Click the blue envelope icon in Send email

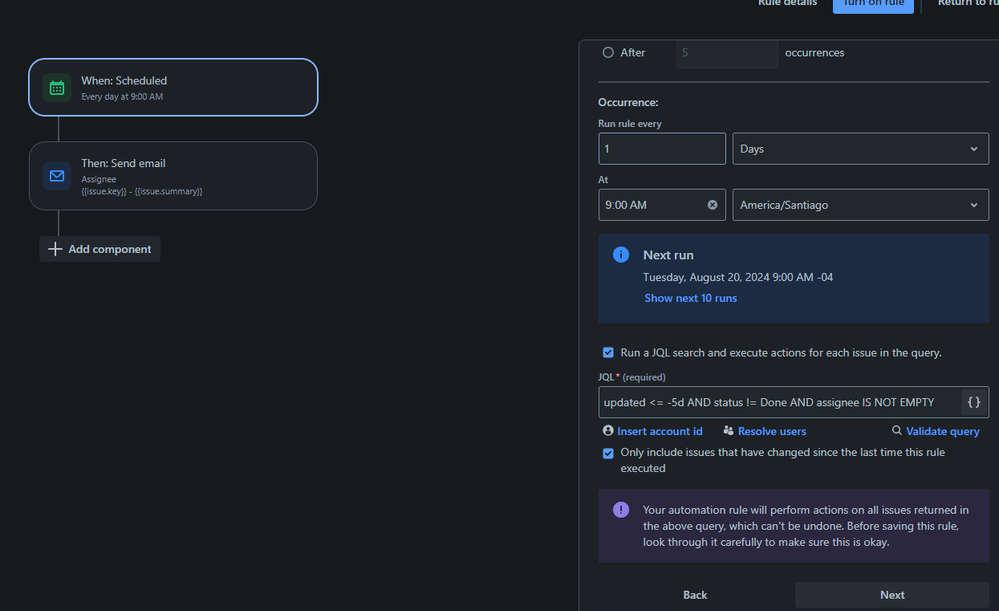pos(57,176)
